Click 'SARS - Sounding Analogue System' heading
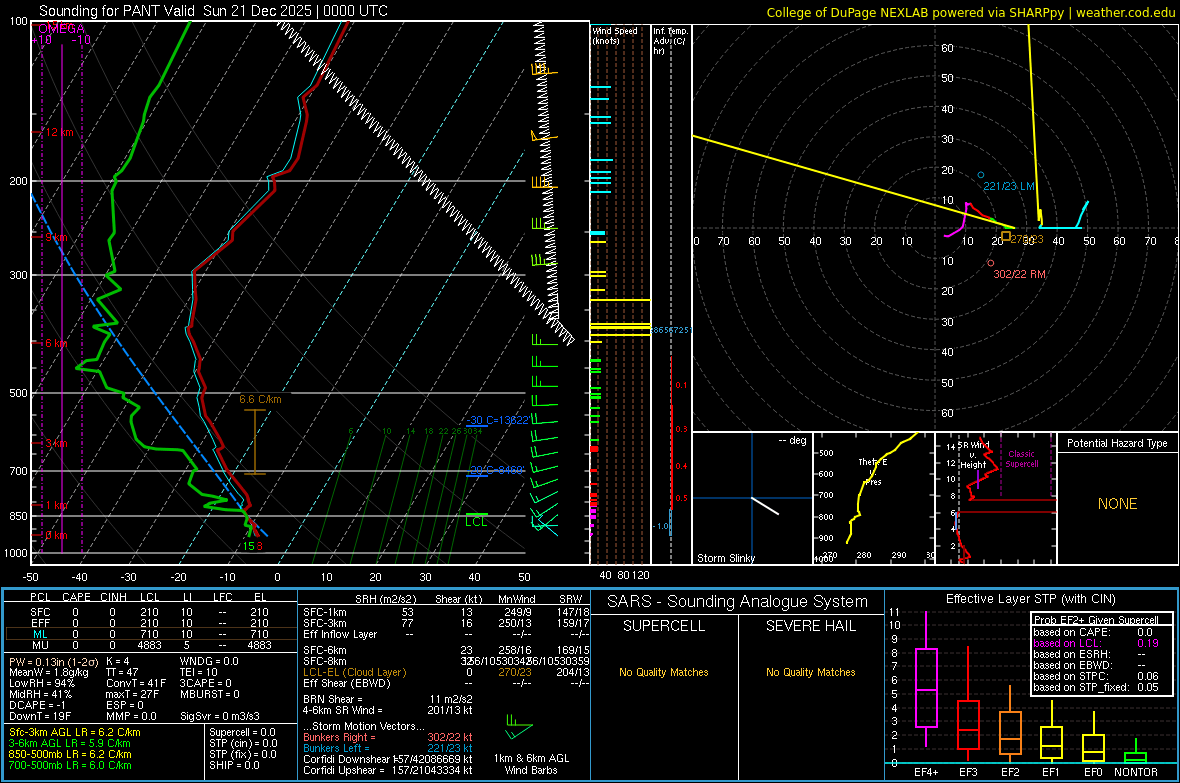The image size is (1180, 783). (738, 602)
